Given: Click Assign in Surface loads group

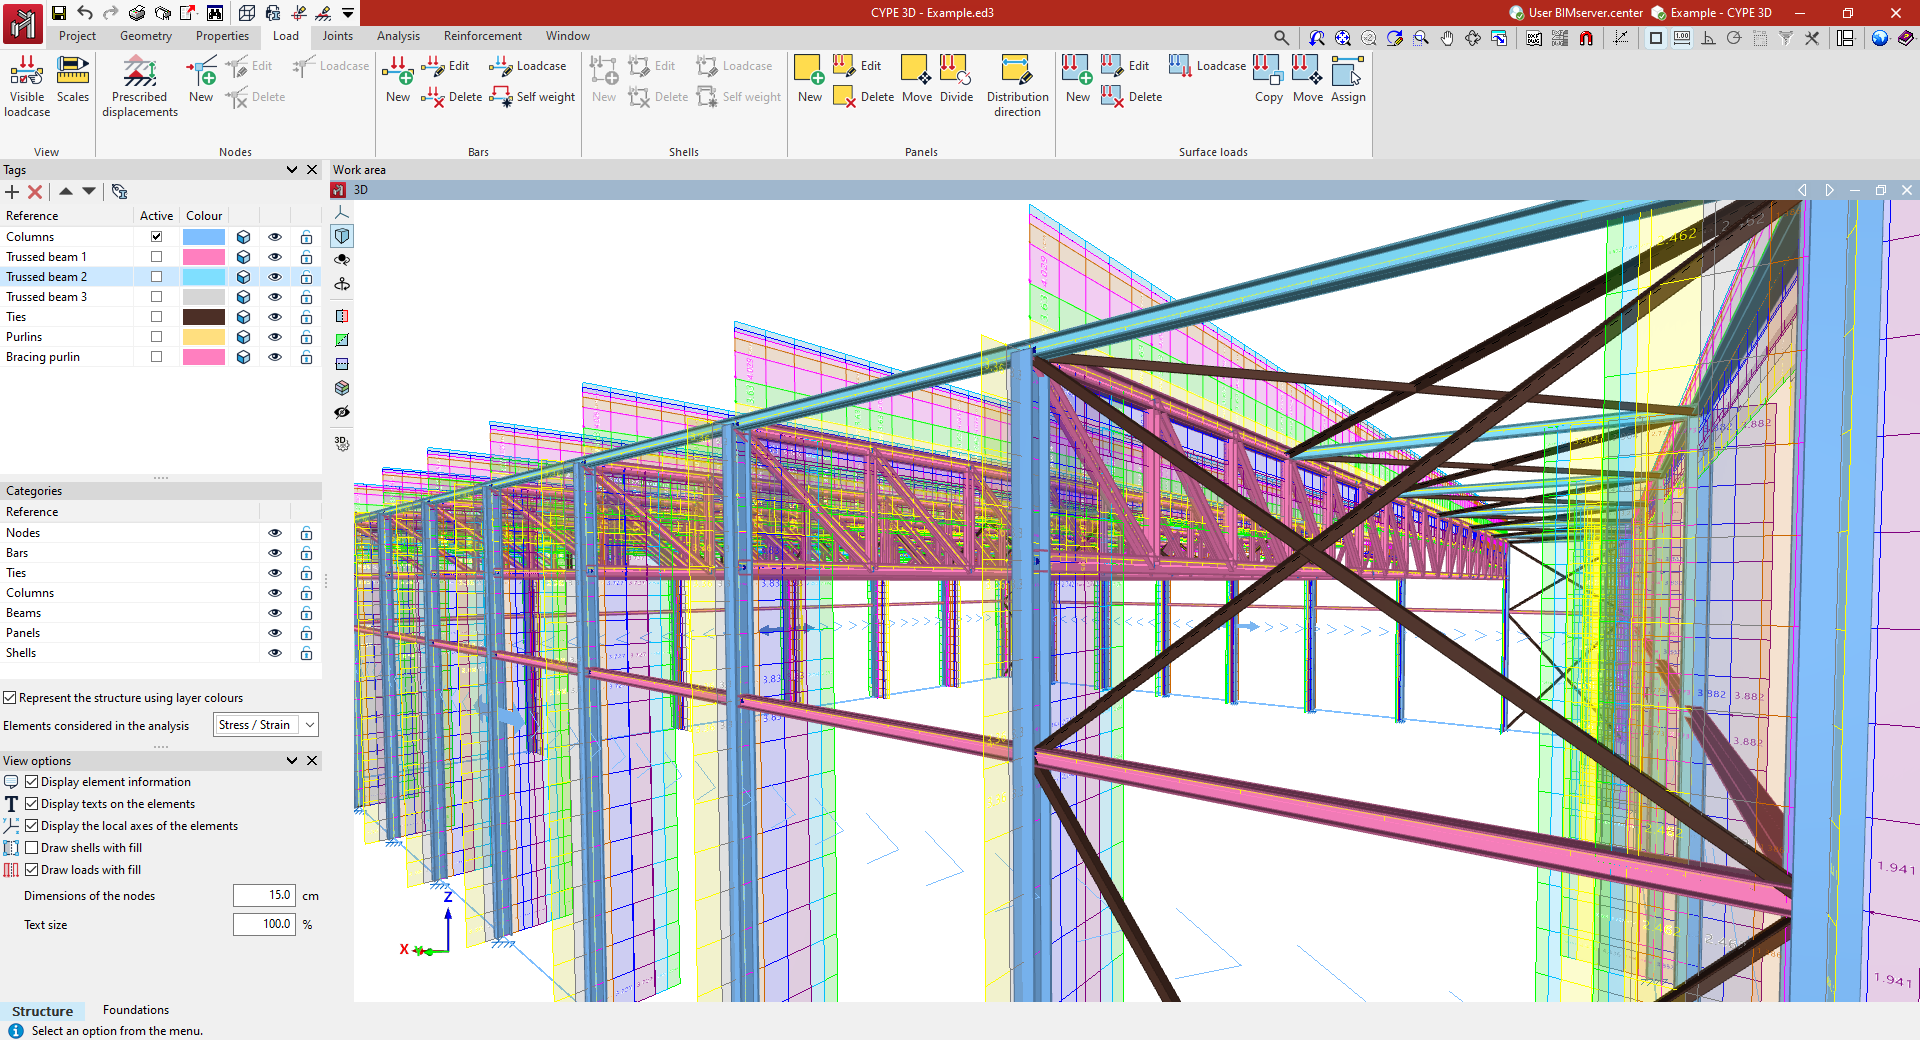Looking at the screenshot, I should [1347, 80].
